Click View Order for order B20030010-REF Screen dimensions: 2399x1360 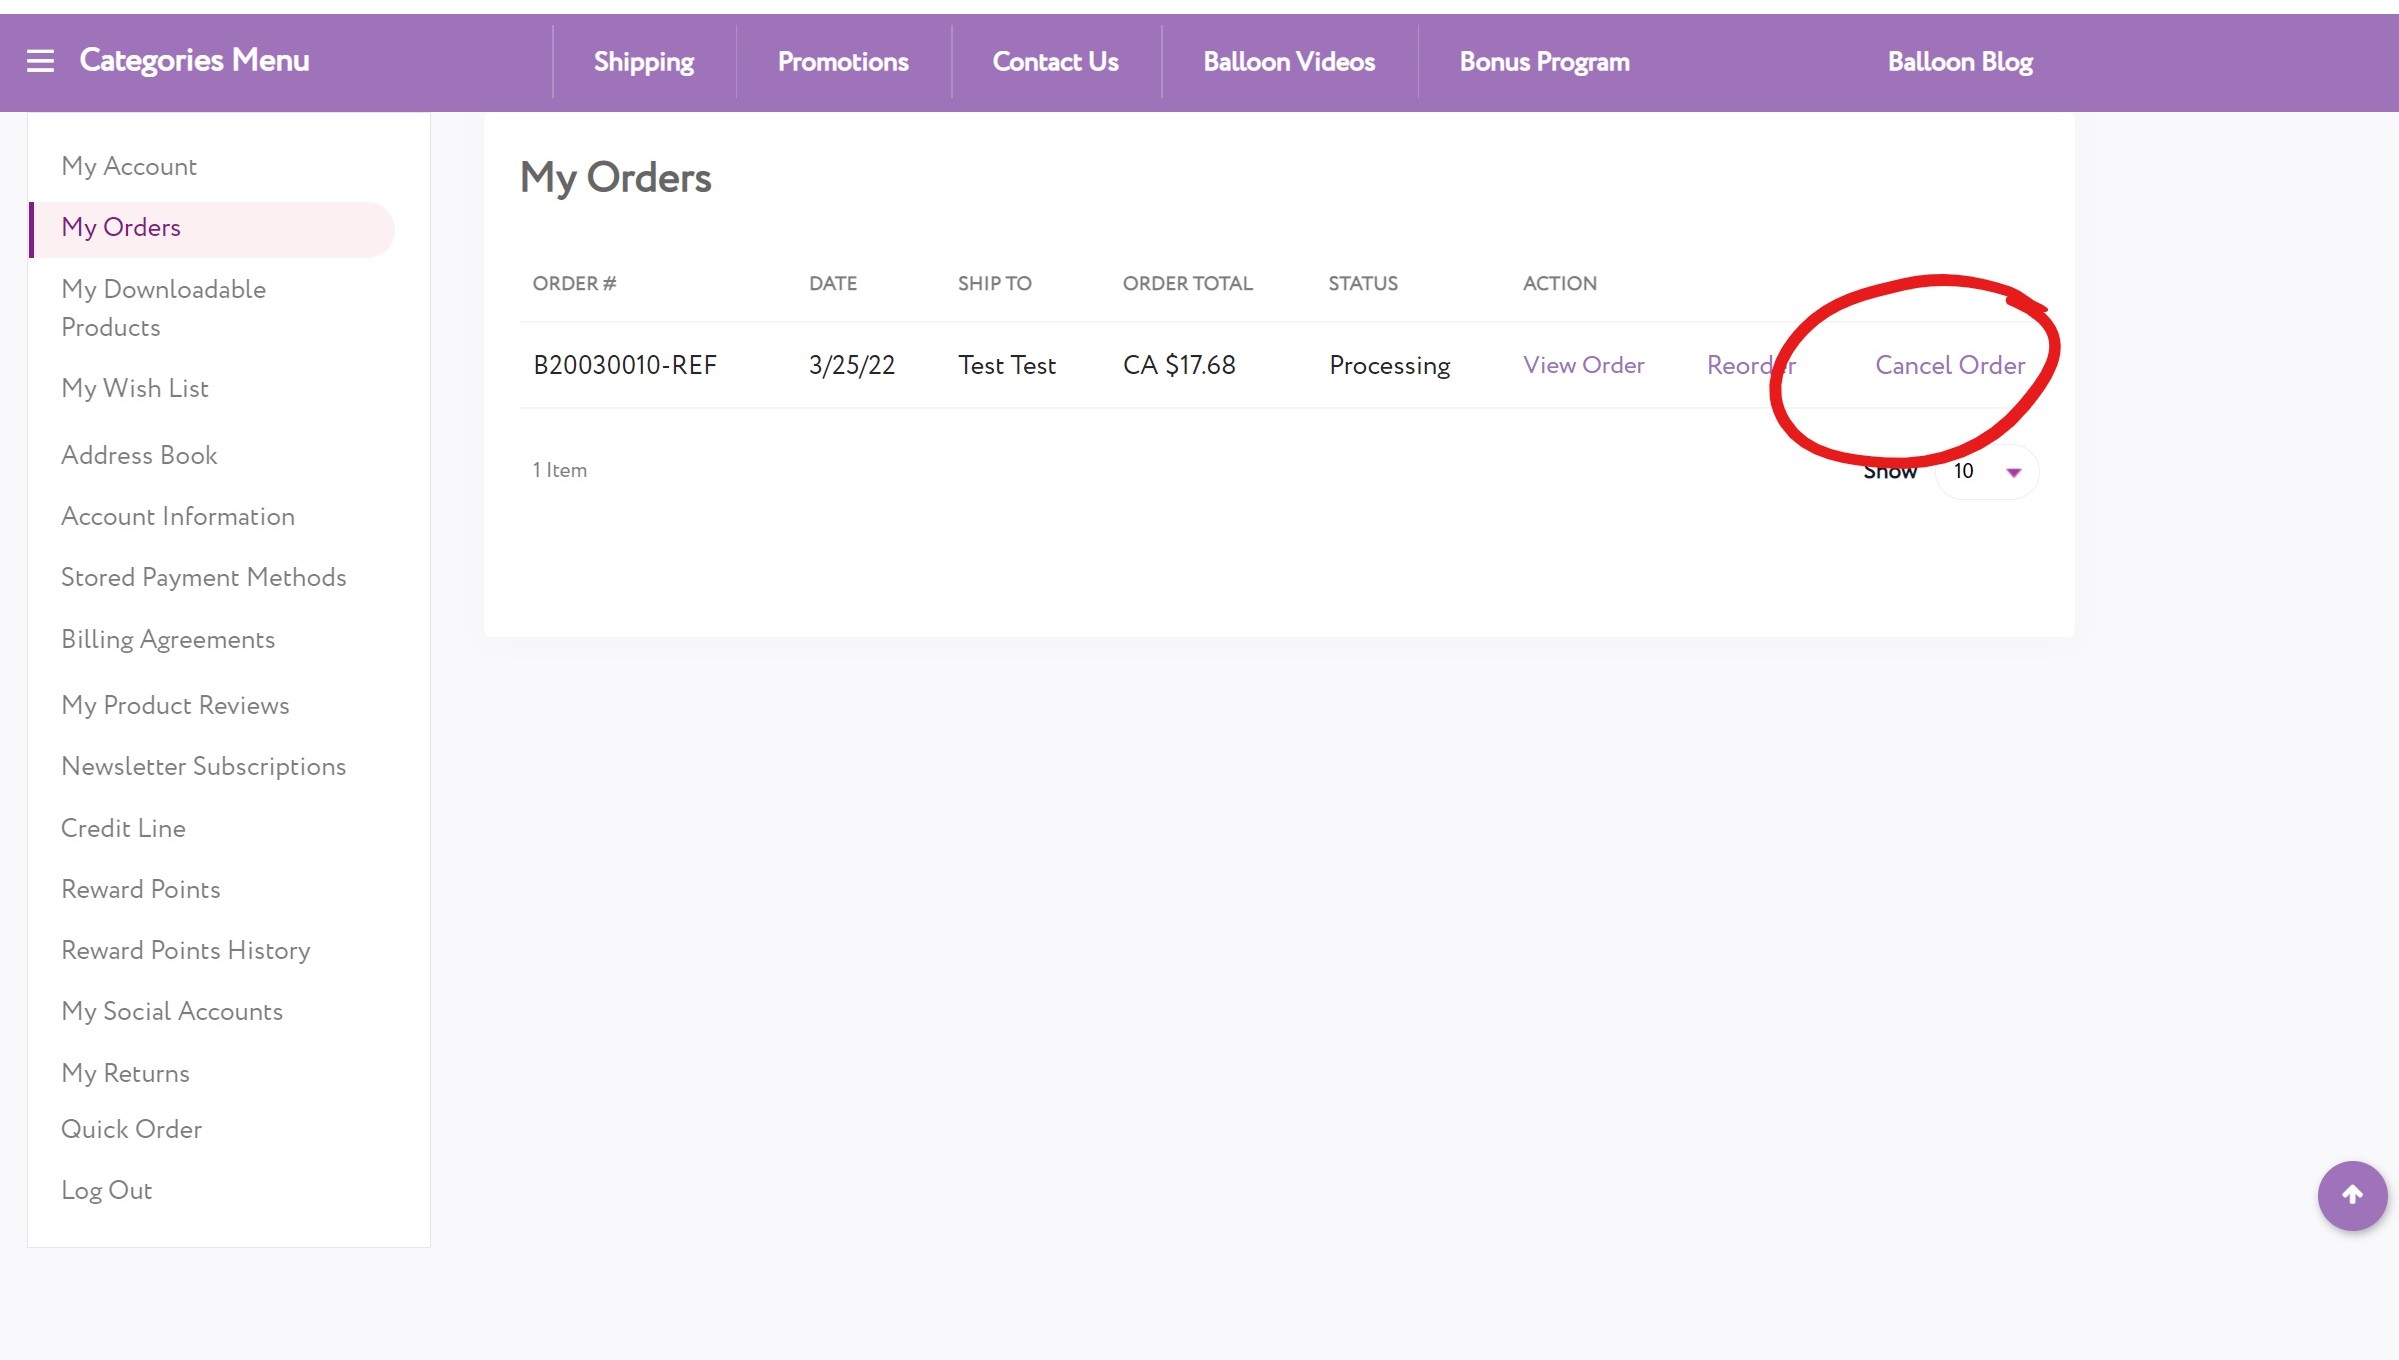(x=1583, y=365)
